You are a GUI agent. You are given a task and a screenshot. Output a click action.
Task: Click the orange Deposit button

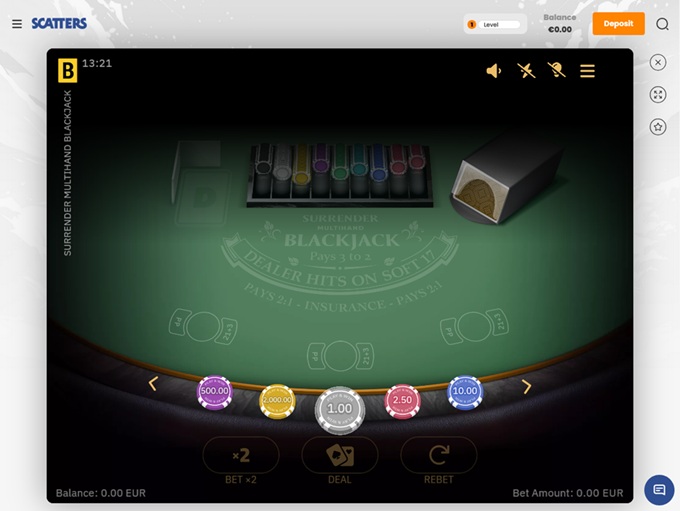(618, 24)
